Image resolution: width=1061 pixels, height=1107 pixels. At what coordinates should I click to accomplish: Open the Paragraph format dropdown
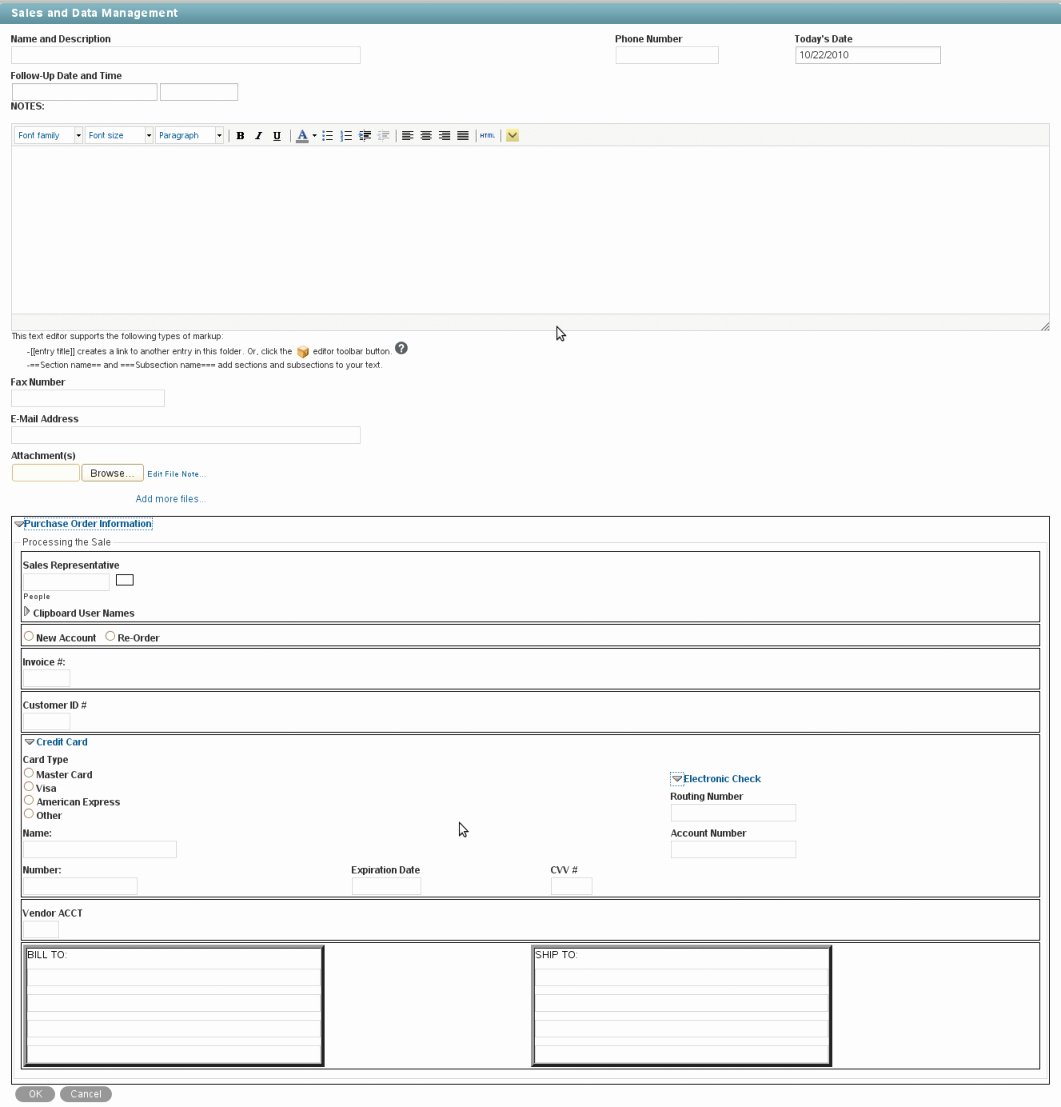pos(189,136)
